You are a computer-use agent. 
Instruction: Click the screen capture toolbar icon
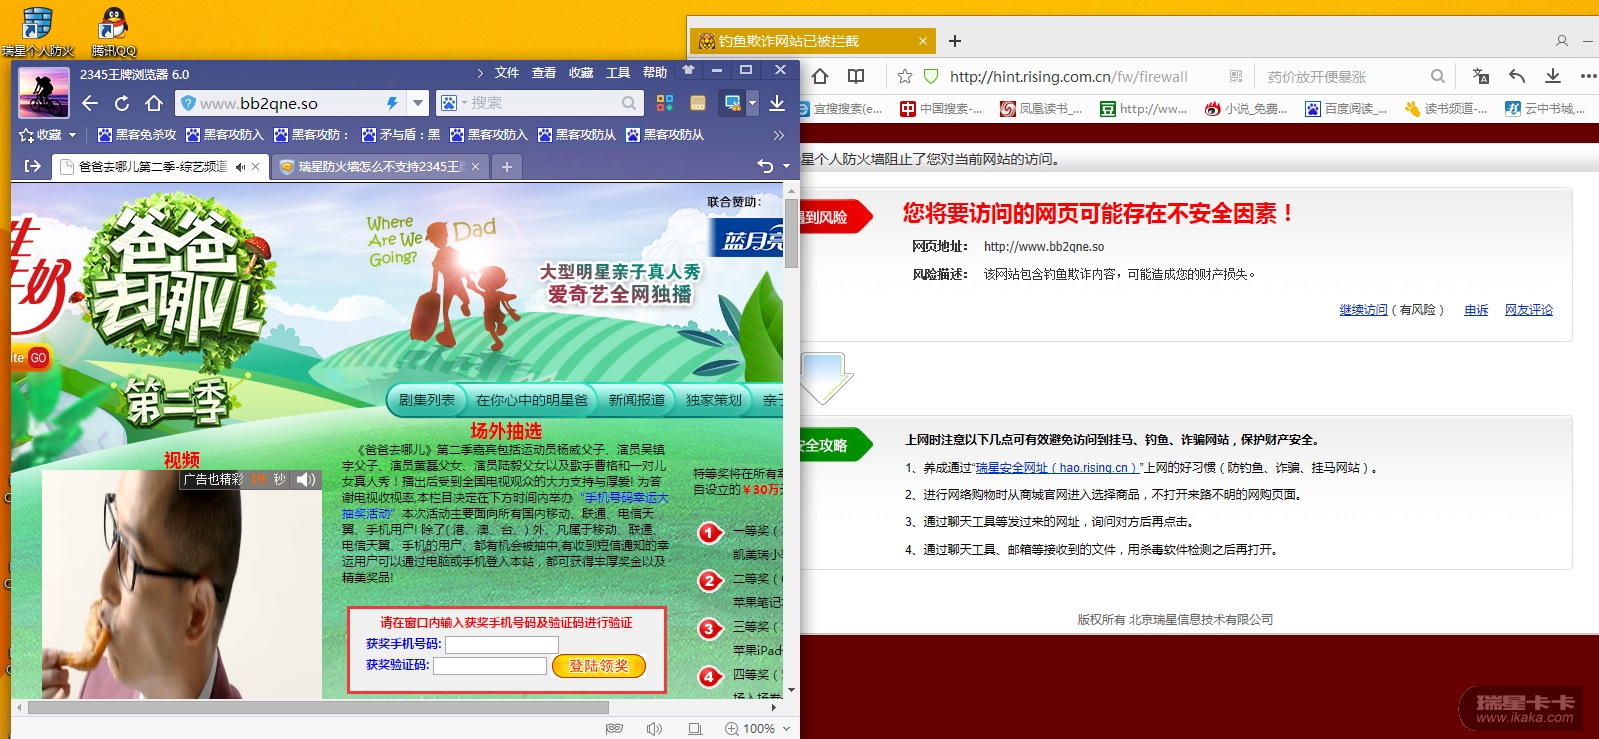click(x=733, y=103)
